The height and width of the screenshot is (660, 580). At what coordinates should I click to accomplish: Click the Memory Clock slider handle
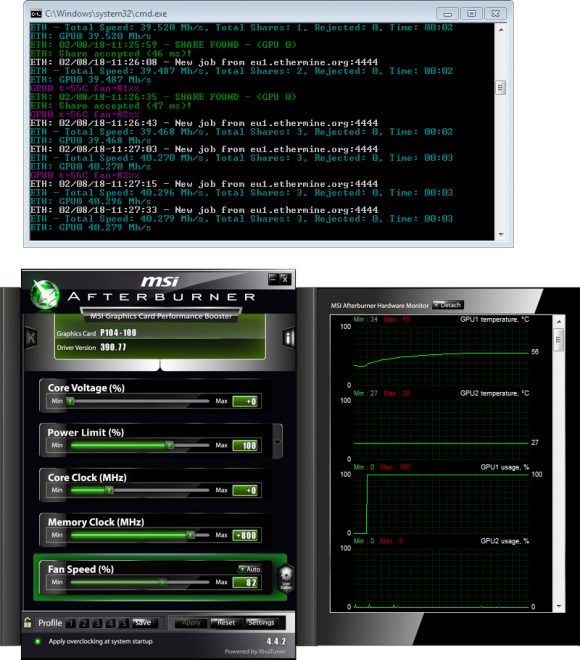click(190, 535)
